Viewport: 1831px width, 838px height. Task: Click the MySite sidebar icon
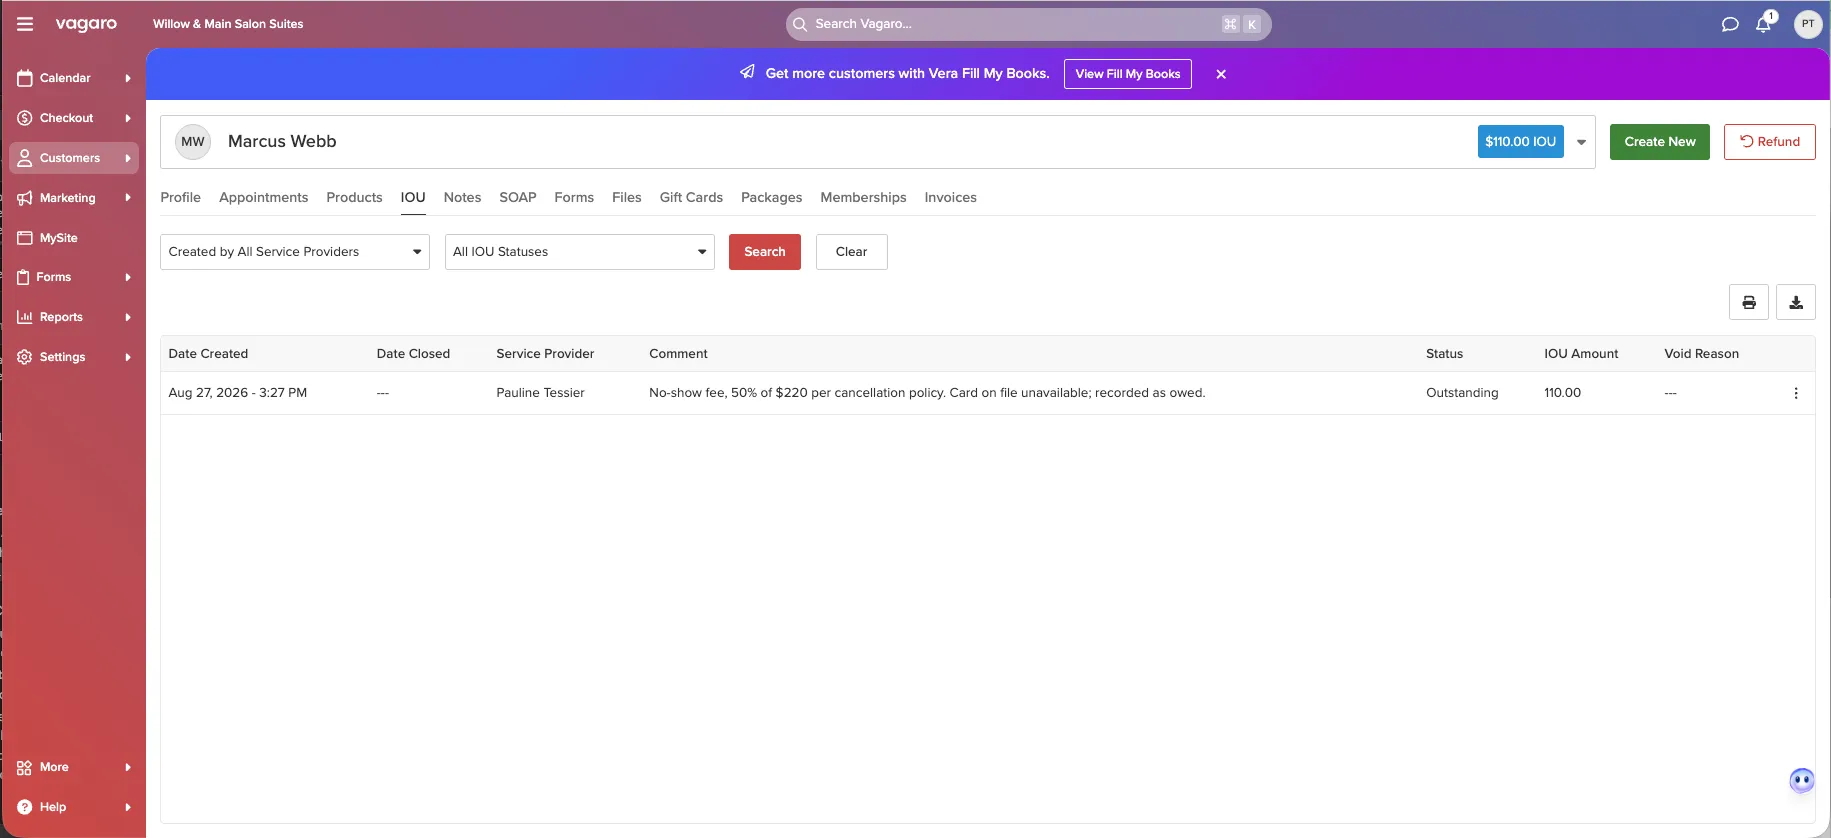click(x=25, y=238)
